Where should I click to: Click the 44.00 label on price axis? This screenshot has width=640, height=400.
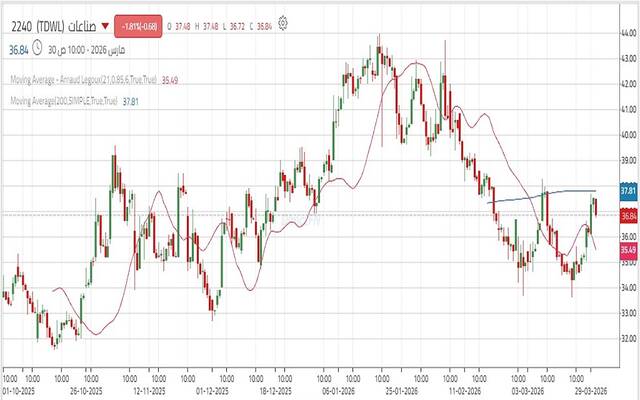point(628,33)
